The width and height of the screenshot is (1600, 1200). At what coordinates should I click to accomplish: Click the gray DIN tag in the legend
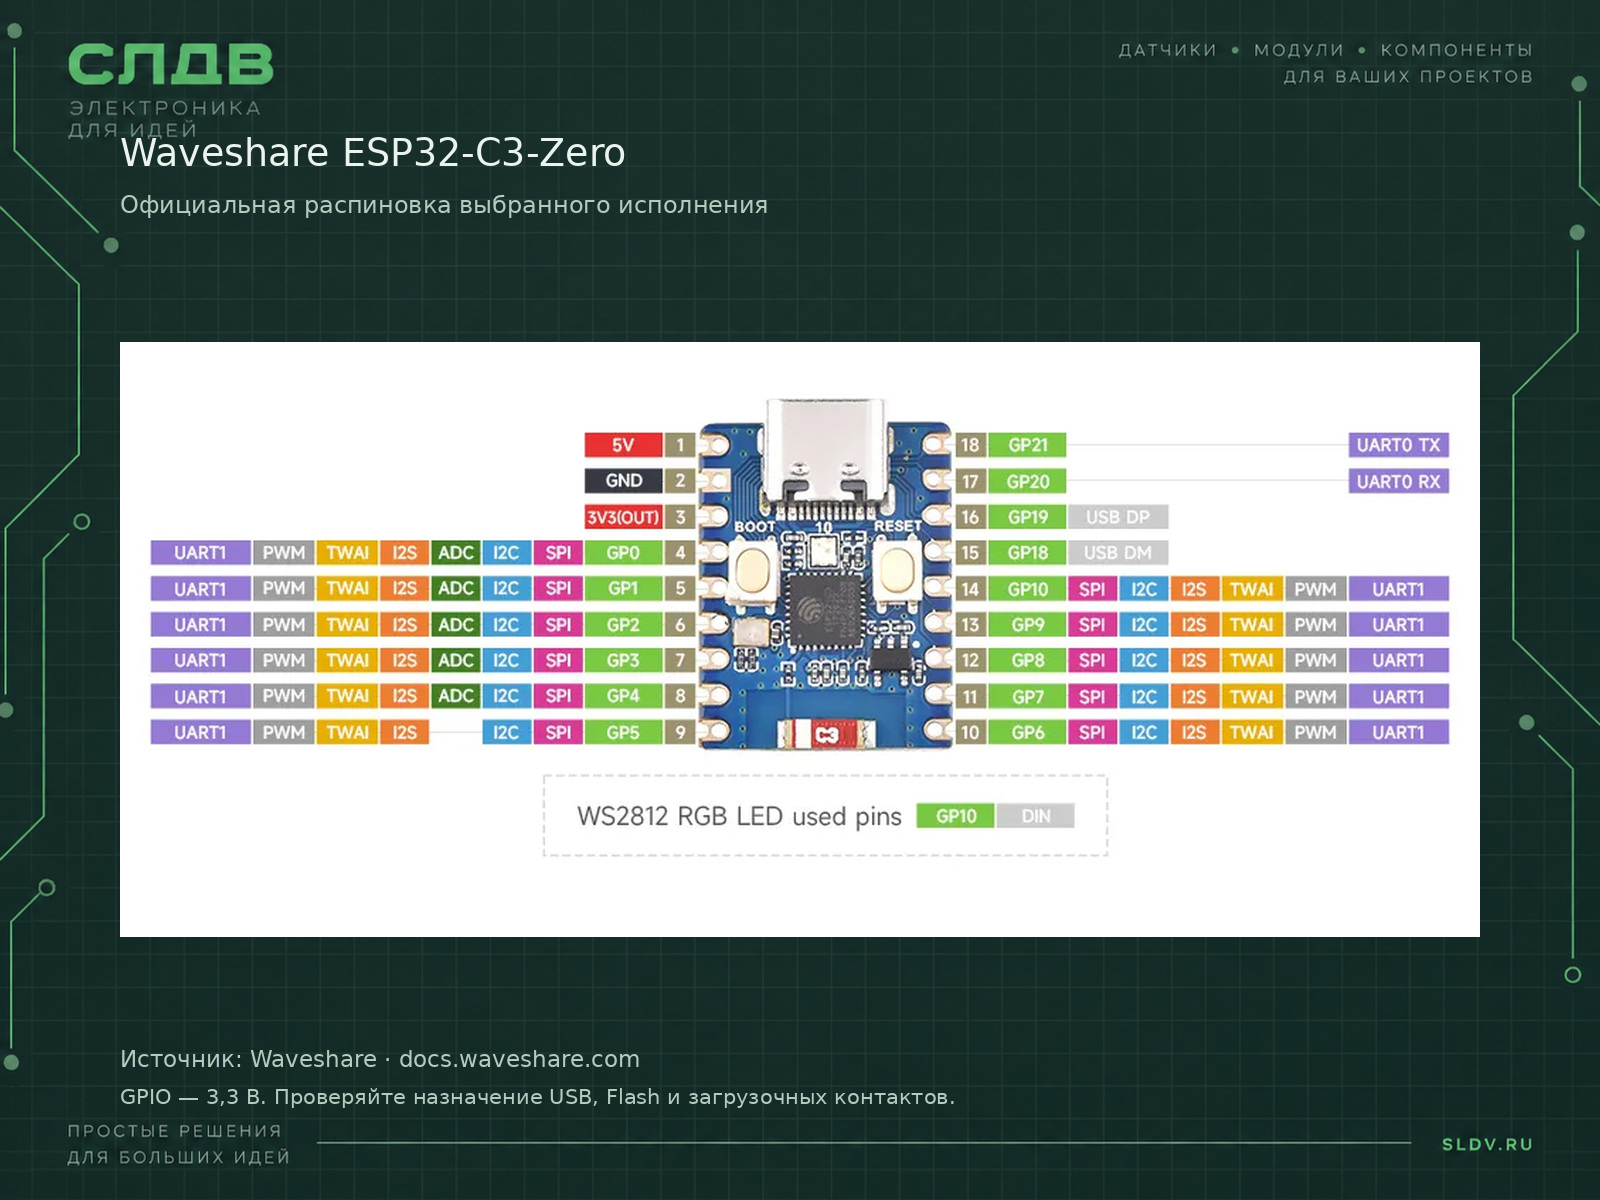(x=1036, y=816)
